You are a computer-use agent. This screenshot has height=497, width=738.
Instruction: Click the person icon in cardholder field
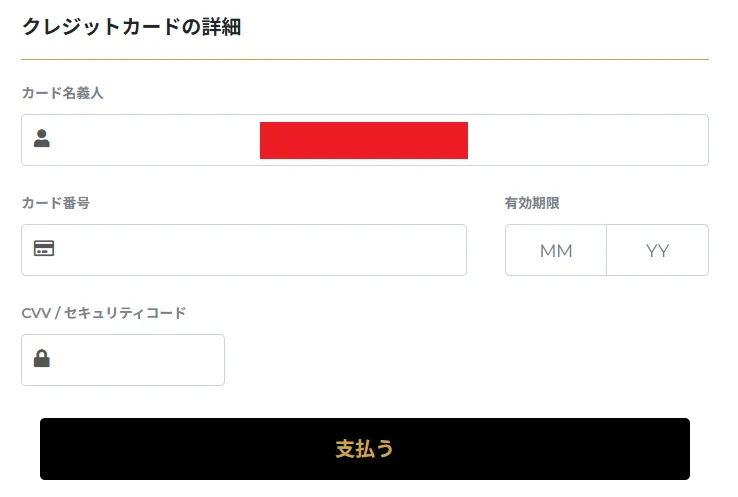click(42, 139)
